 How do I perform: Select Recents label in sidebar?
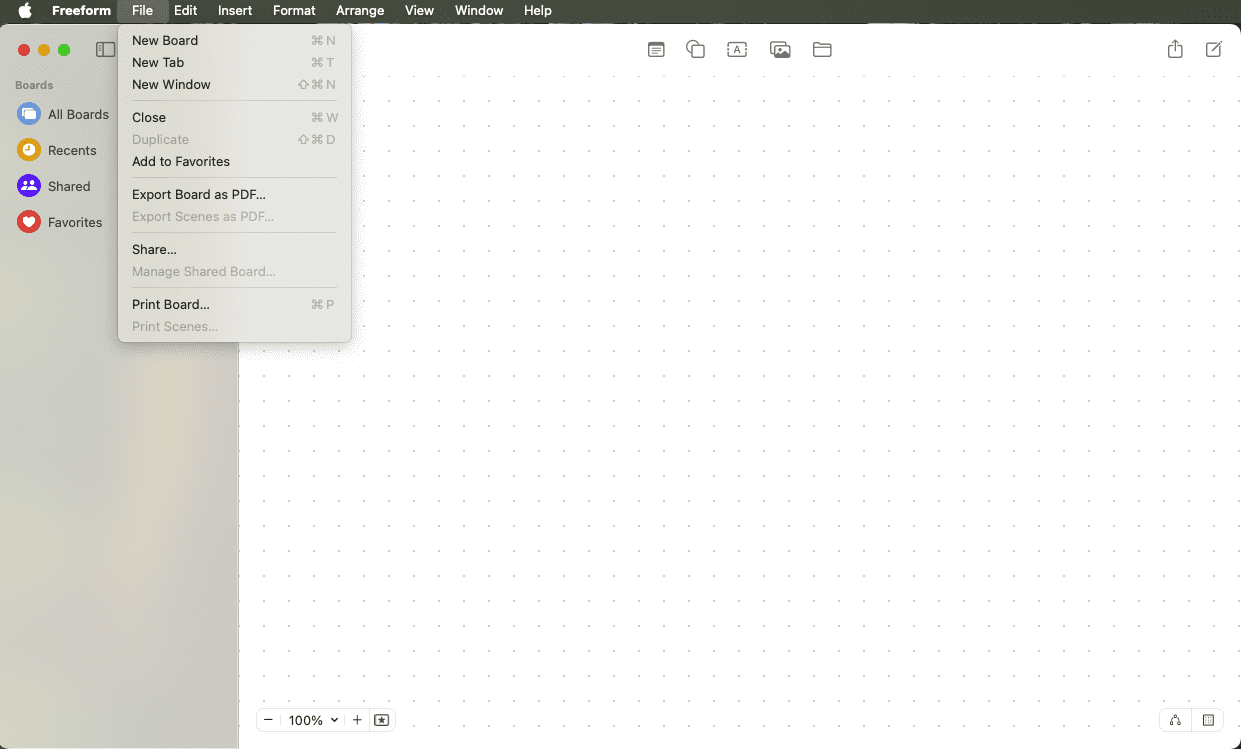point(72,150)
